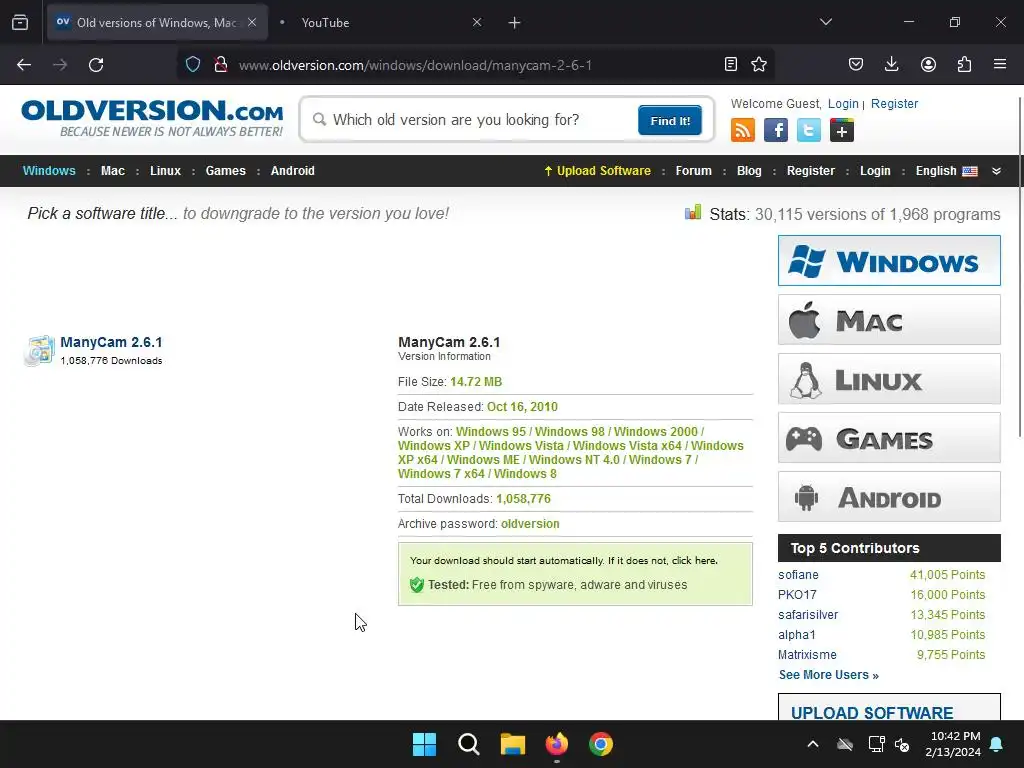Click the Games platform banner
The image size is (1024, 768).
pyautogui.click(x=889, y=438)
